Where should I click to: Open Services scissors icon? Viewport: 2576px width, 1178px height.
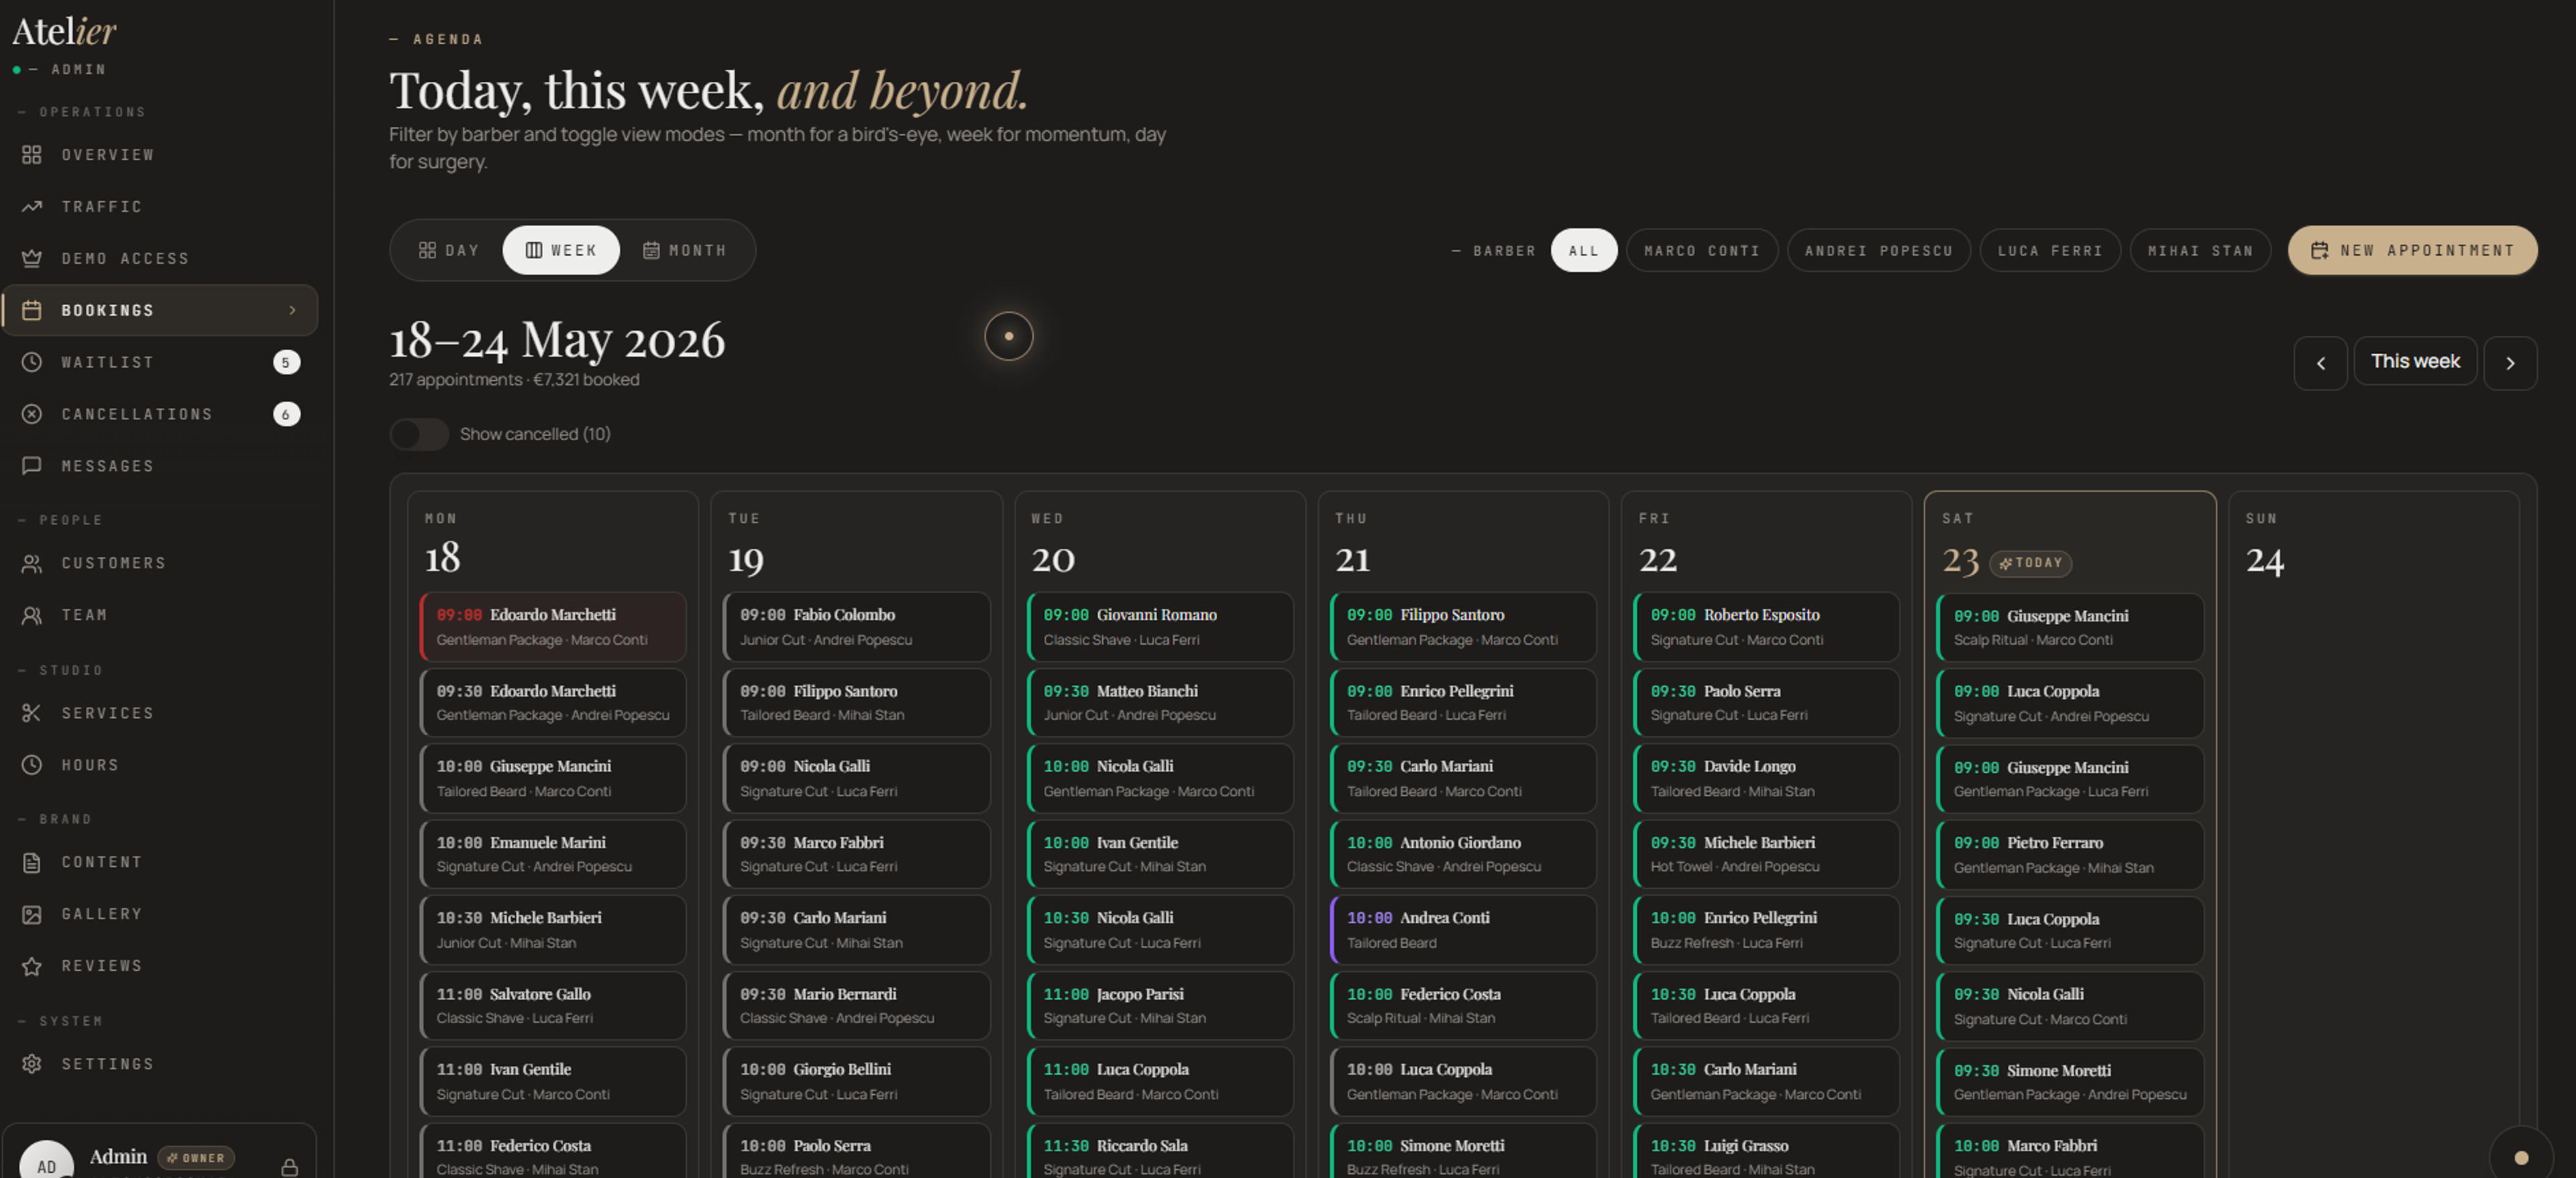tap(32, 713)
